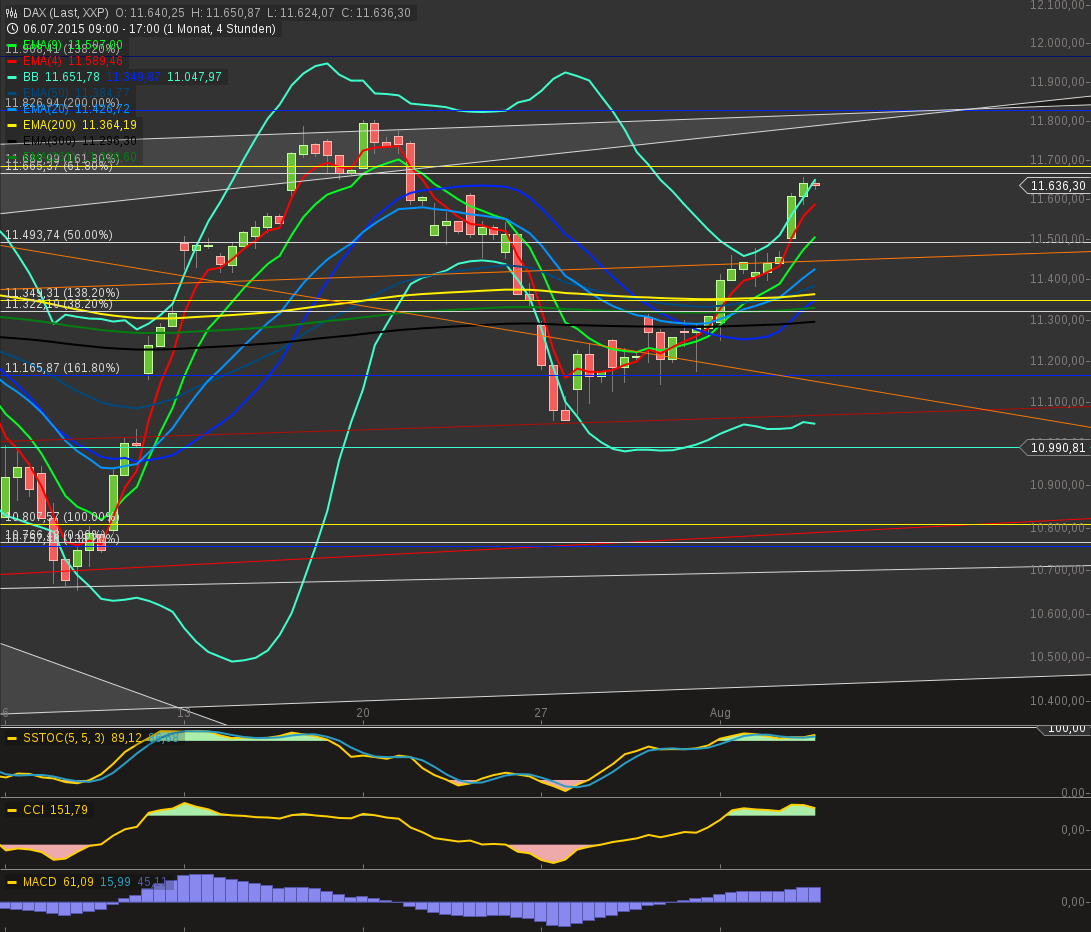The width and height of the screenshot is (1091, 932).
Task: Click the light-blue EMA(20) legend marker
Action: coord(12,109)
